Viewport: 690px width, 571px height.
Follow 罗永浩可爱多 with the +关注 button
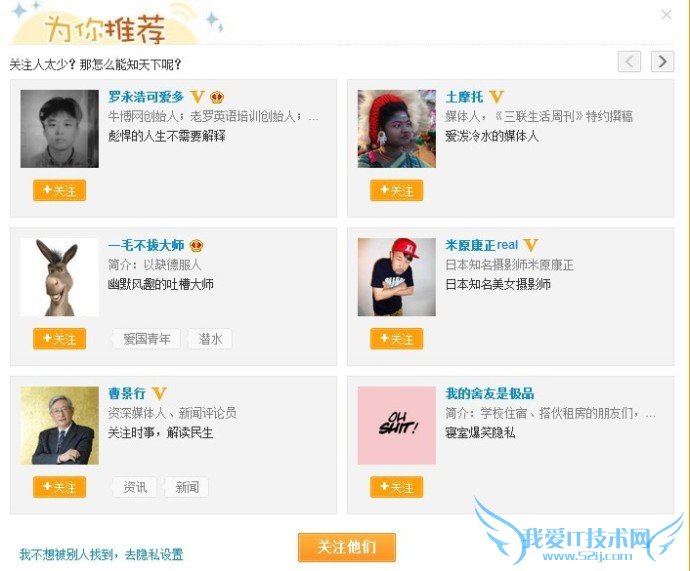(59, 190)
